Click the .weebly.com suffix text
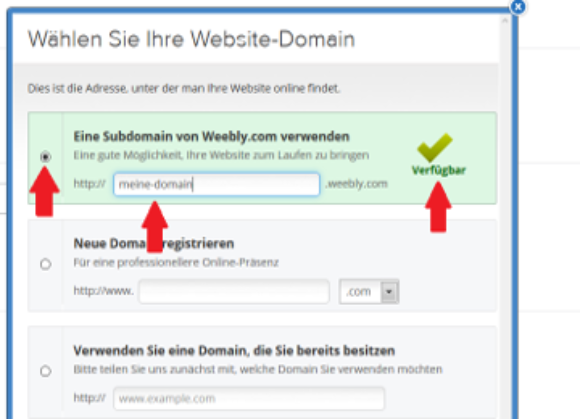This screenshot has height=419, width=580. pyautogui.click(x=356, y=184)
